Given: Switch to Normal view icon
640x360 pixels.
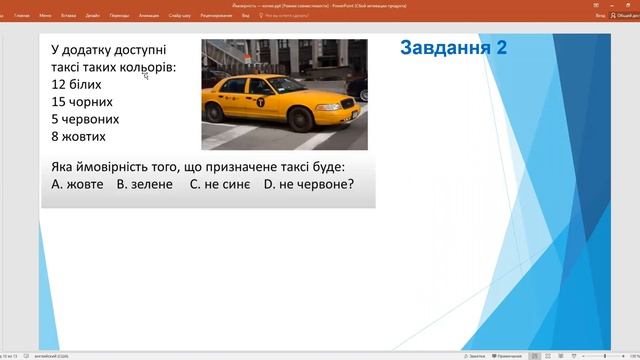Looking at the screenshot, I should (535, 356).
